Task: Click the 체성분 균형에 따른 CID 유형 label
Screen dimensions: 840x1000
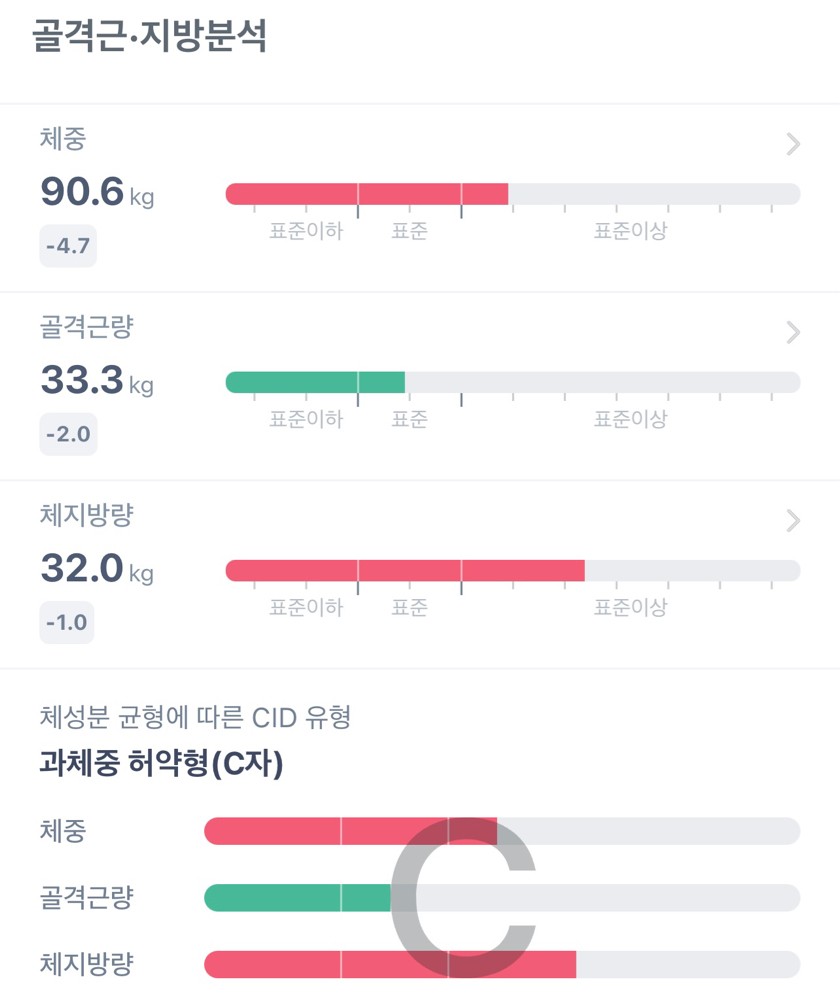Action: pyautogui.click(x=195, y=717)
